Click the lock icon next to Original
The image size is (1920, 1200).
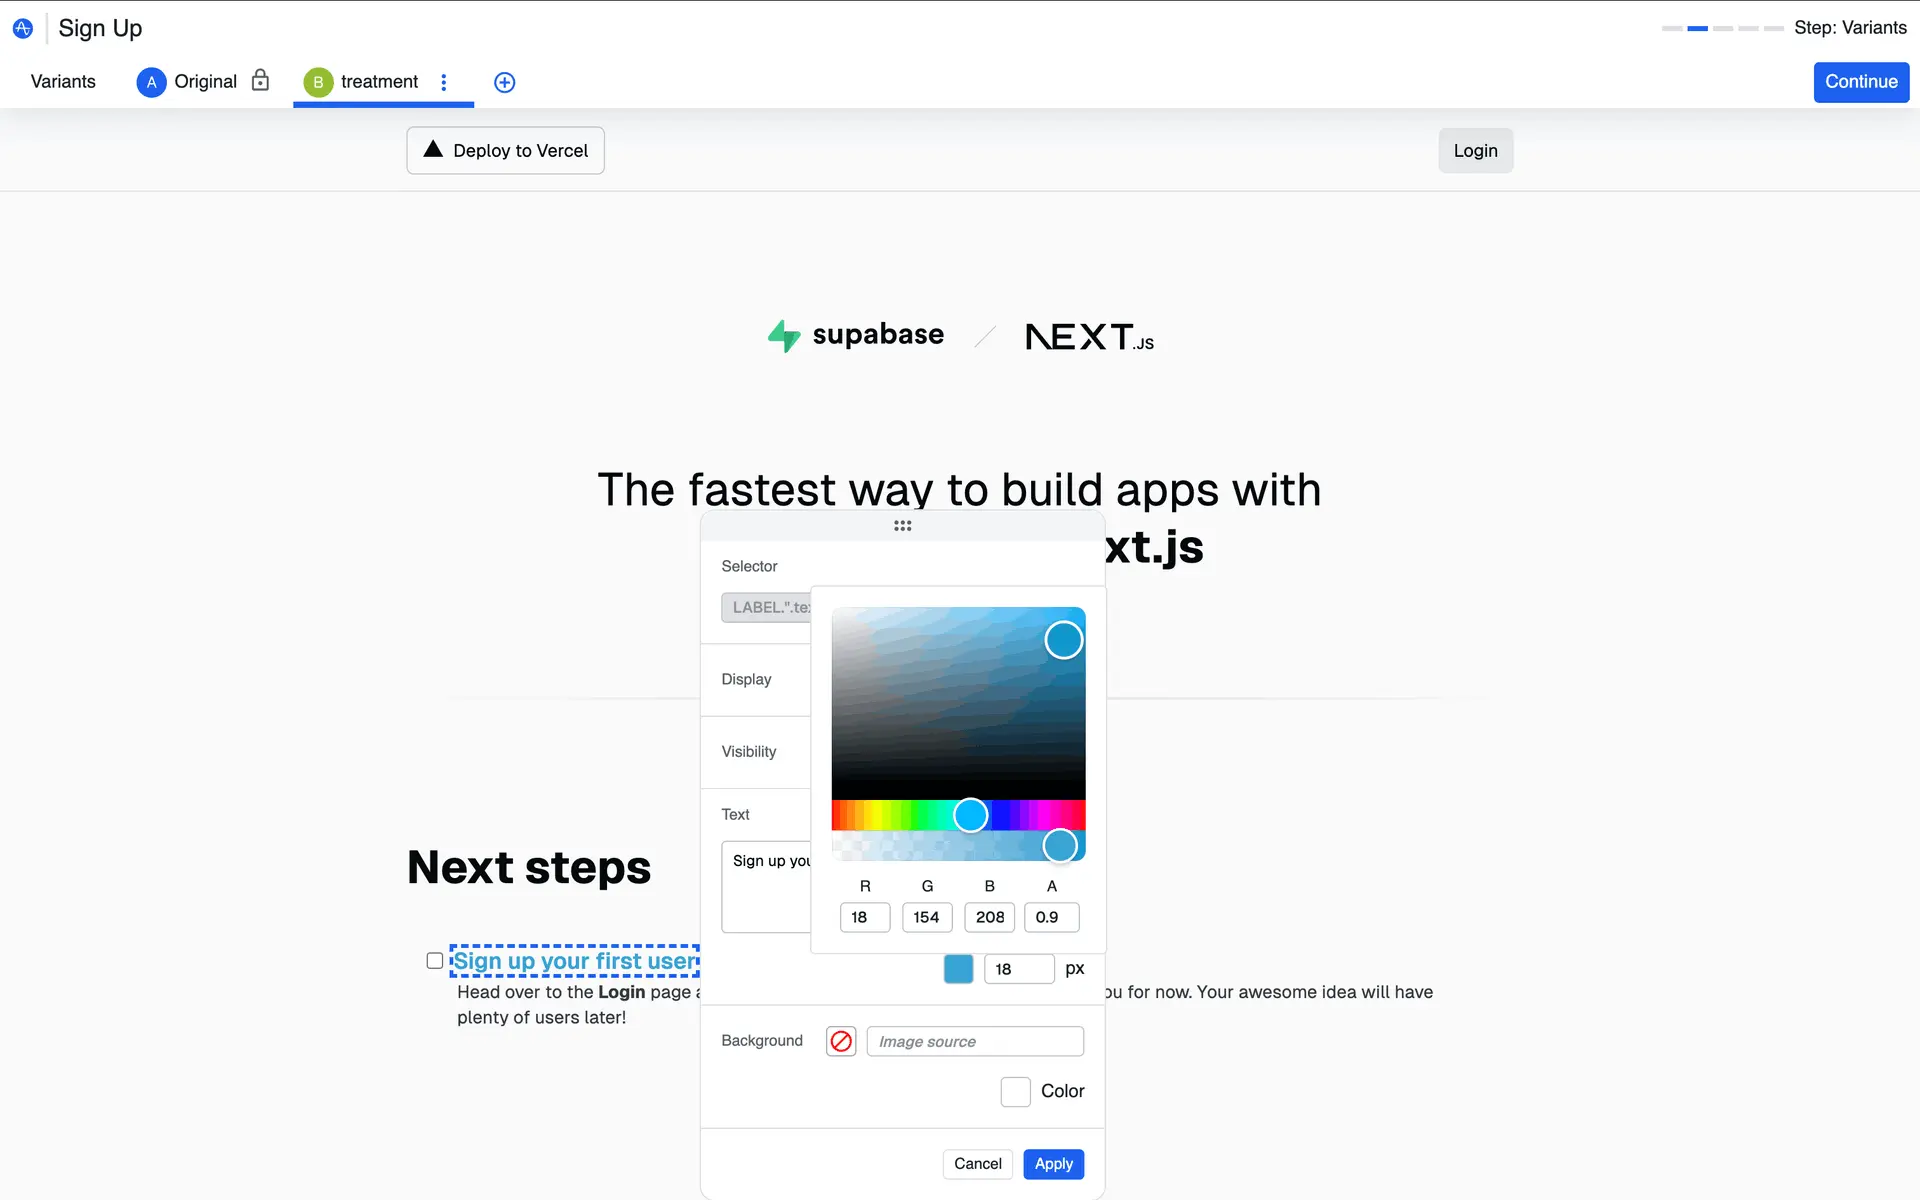pyautogui.click(x=260, y=80)
